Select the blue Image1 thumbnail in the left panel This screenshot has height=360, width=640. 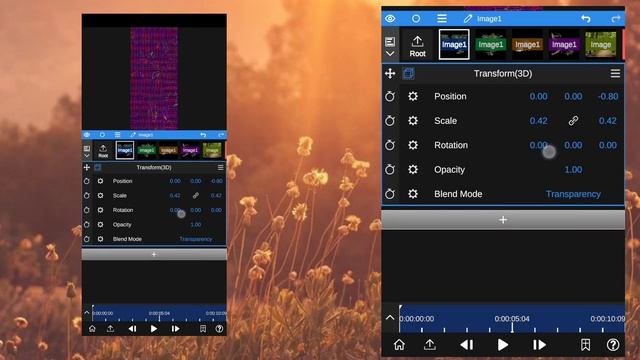pos(125,150)
